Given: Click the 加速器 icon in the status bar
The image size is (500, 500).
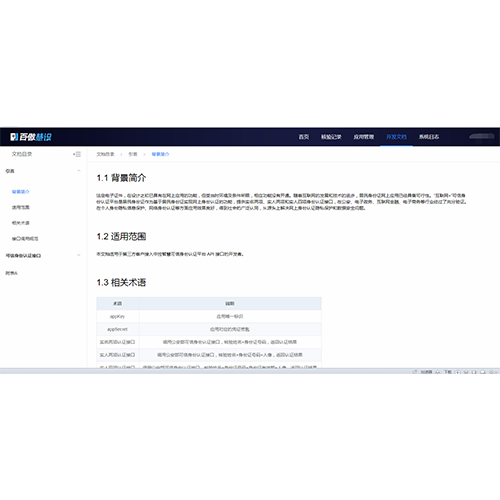Looking at the screenshot, I should click(426, 372).
